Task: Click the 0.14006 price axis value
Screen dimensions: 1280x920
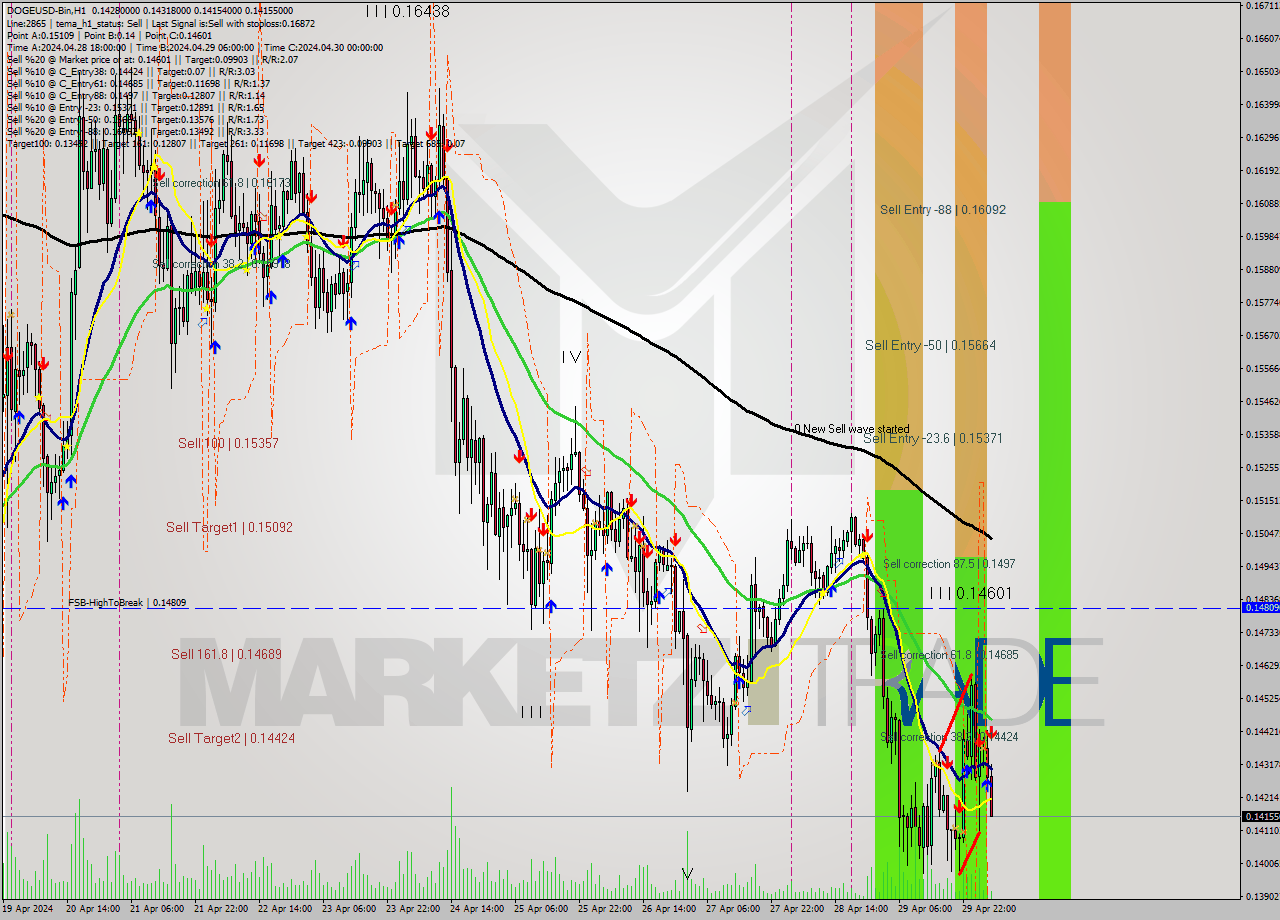Action: tap(1261, 863)
